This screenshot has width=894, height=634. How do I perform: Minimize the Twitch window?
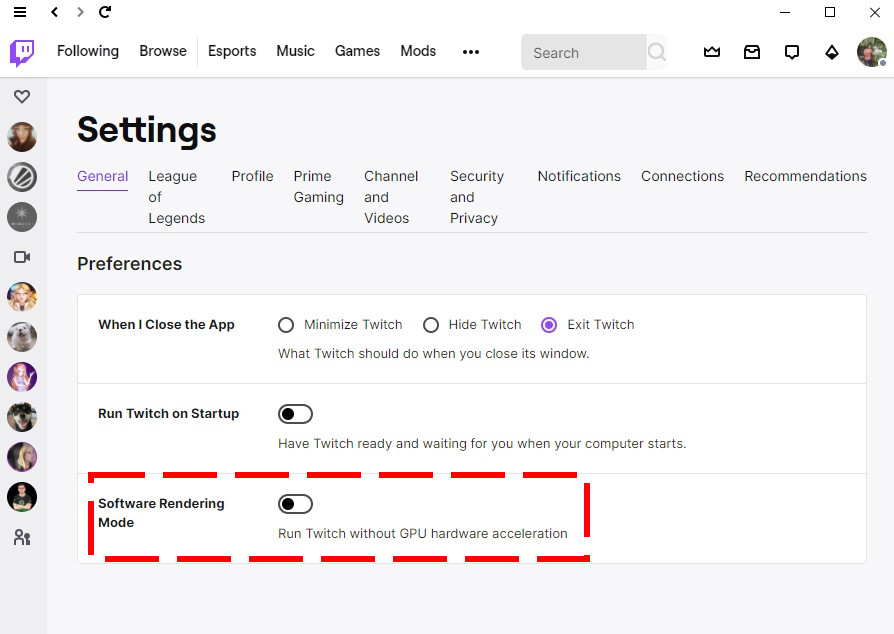[x=785, y=12]
